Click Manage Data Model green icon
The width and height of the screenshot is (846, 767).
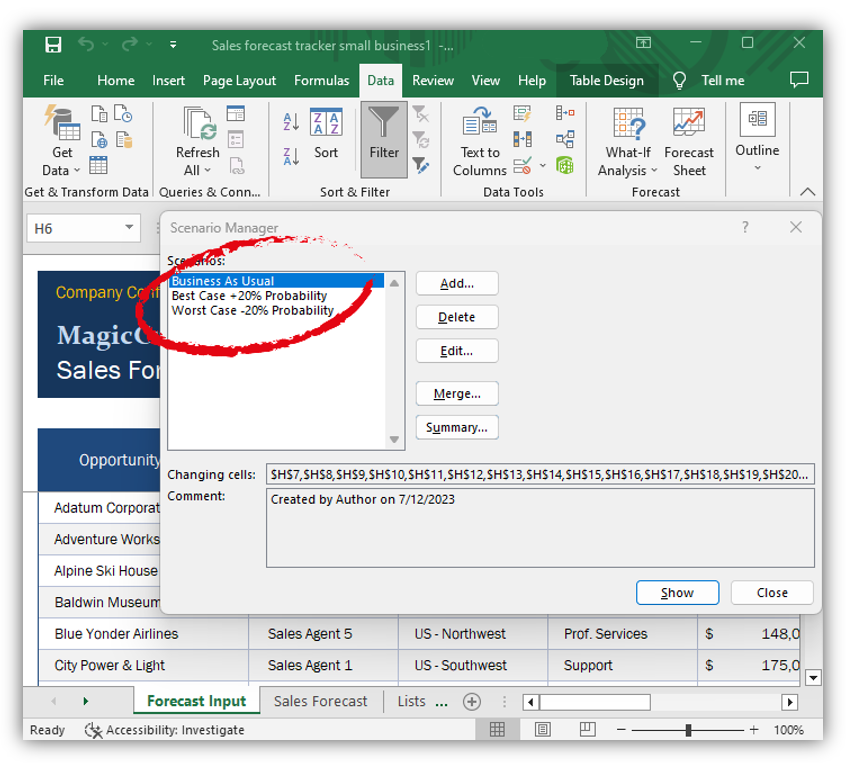565,165
